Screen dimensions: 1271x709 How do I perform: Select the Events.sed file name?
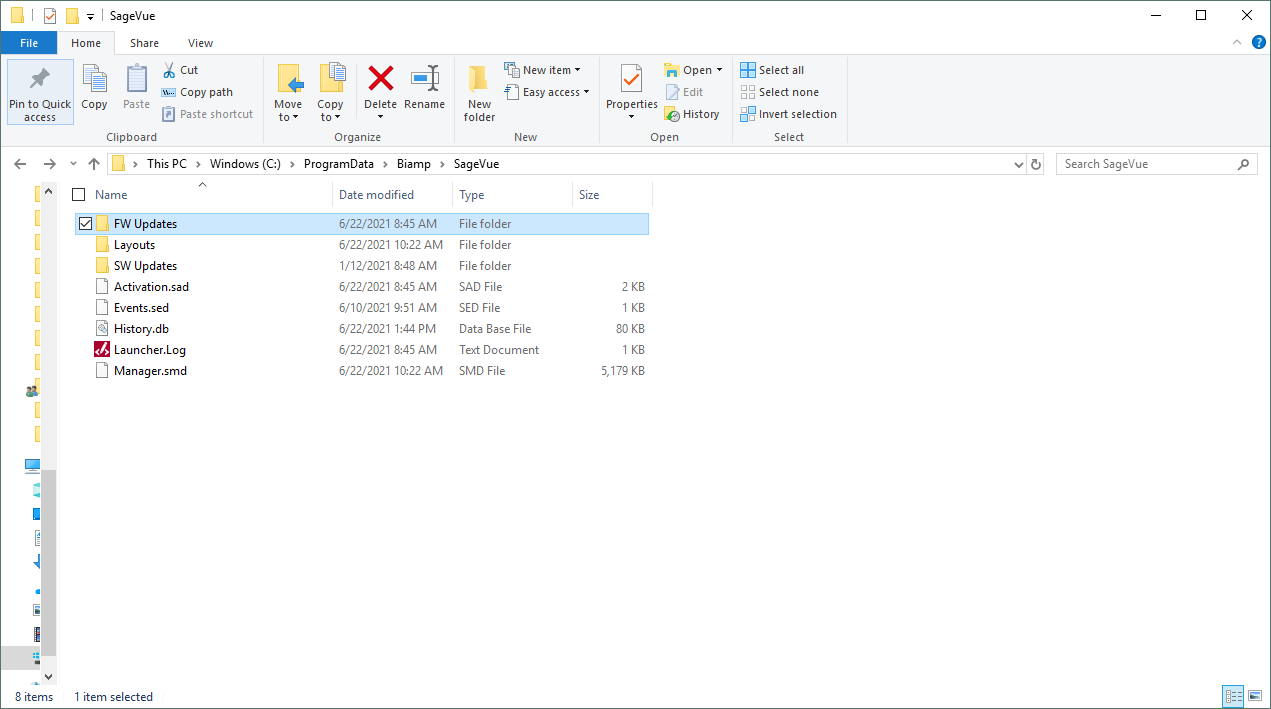(141, 308)
